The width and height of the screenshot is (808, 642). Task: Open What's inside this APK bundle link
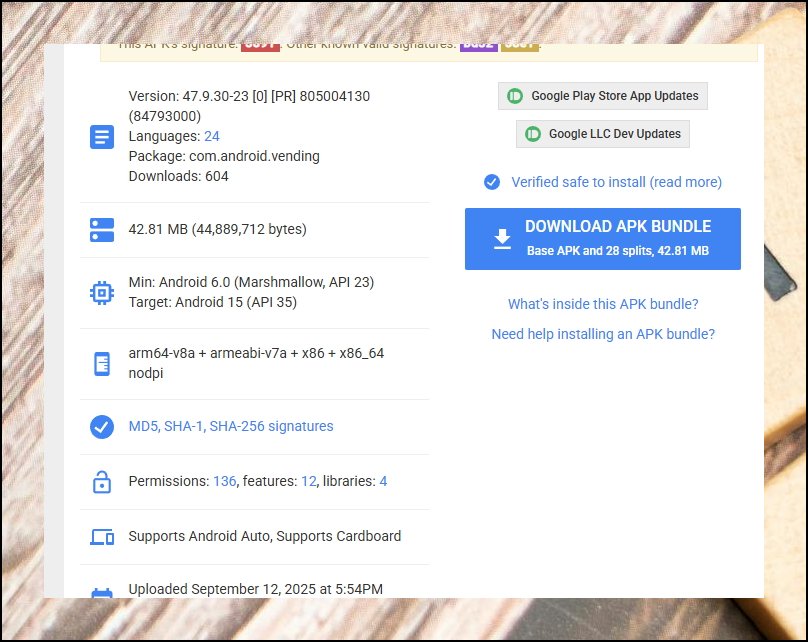pos(603,304)
